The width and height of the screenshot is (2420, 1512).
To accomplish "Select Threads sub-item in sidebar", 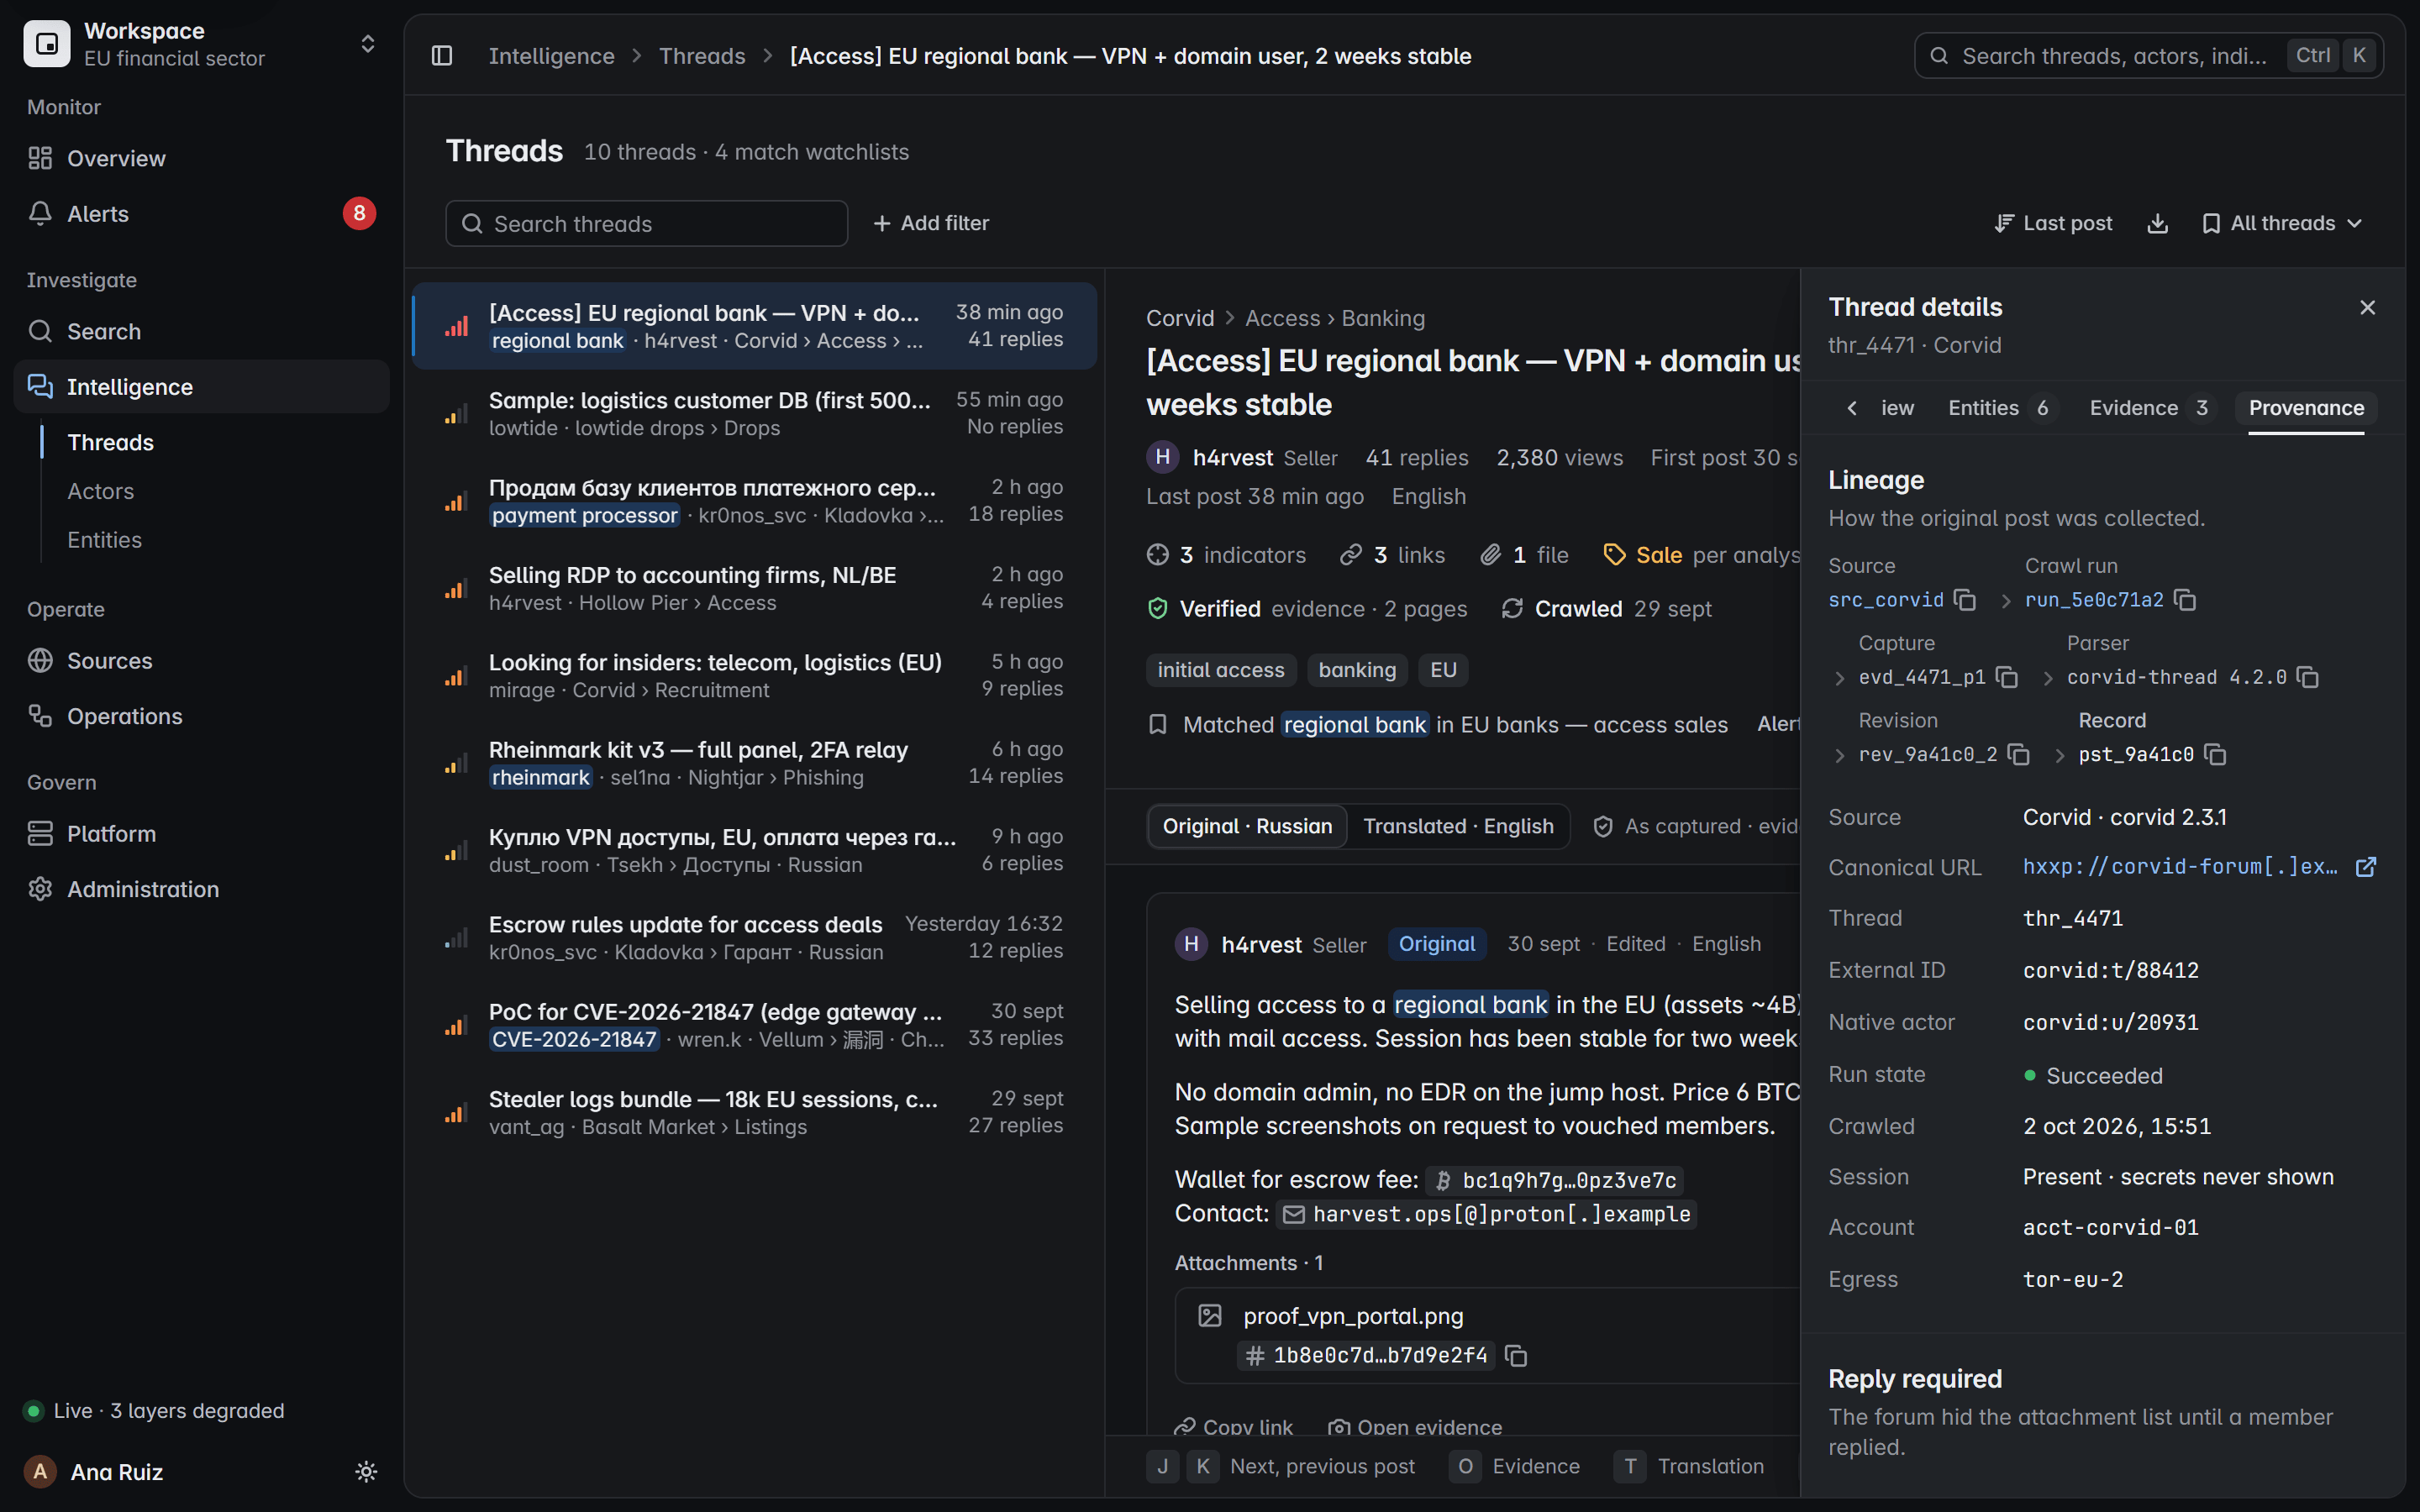I will [110, 442].
